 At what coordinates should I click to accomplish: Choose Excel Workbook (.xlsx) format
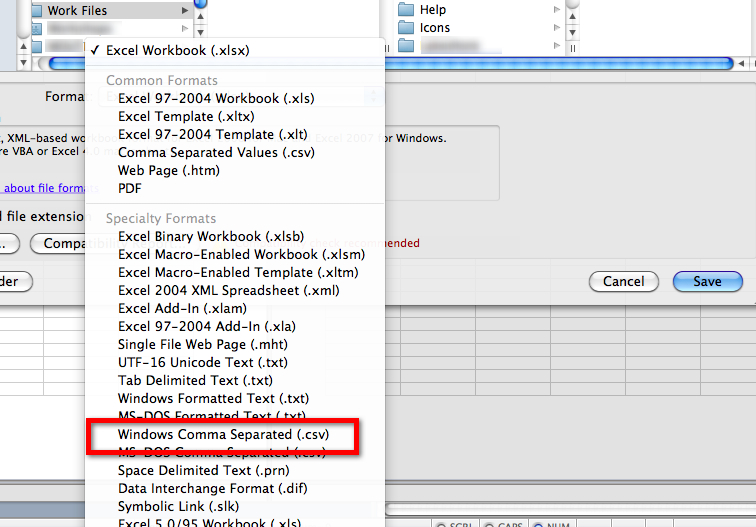coord(177,50)
